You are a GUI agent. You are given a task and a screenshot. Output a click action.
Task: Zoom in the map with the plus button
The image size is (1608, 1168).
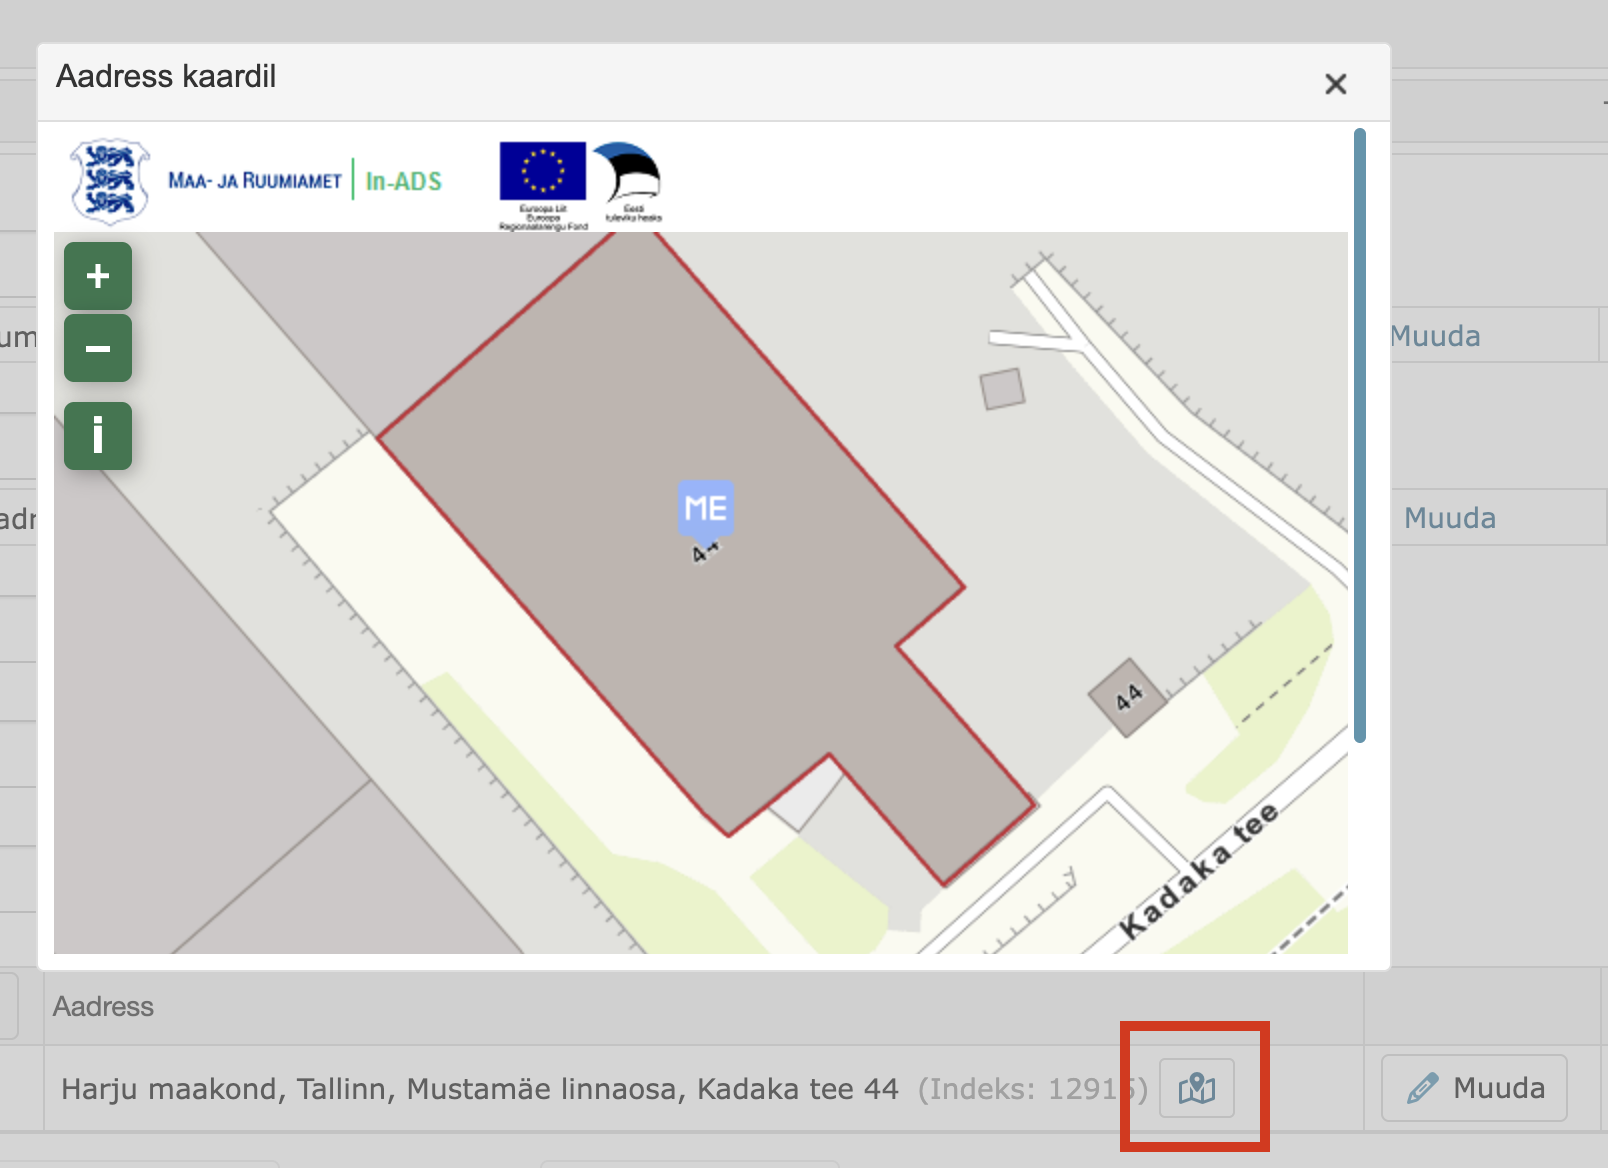pos(98,276)
